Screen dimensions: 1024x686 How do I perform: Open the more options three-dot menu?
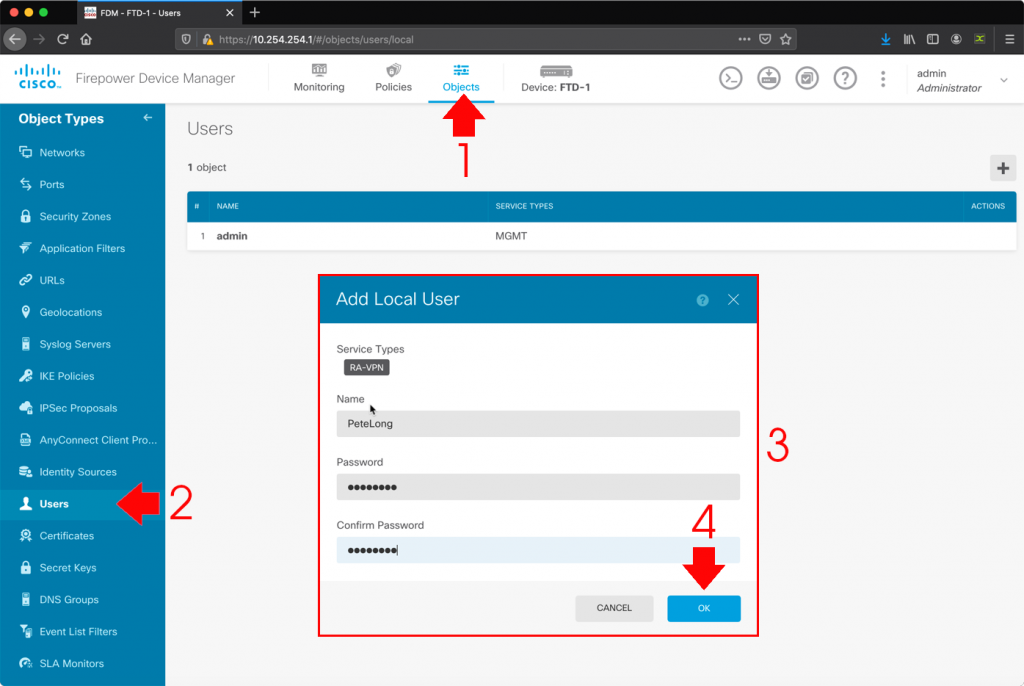pyautogui.click(x=883, y=77)
